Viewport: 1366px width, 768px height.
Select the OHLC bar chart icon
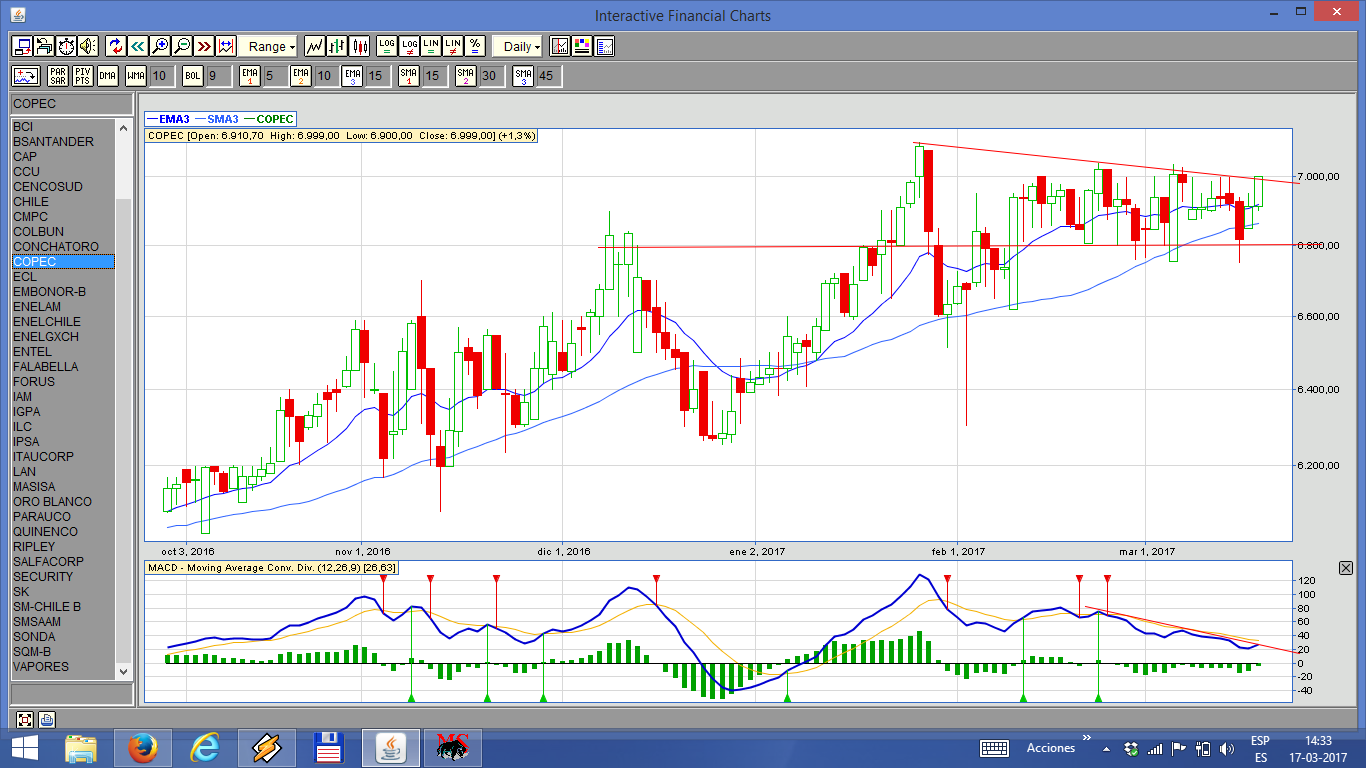click(x=337, y=46)
